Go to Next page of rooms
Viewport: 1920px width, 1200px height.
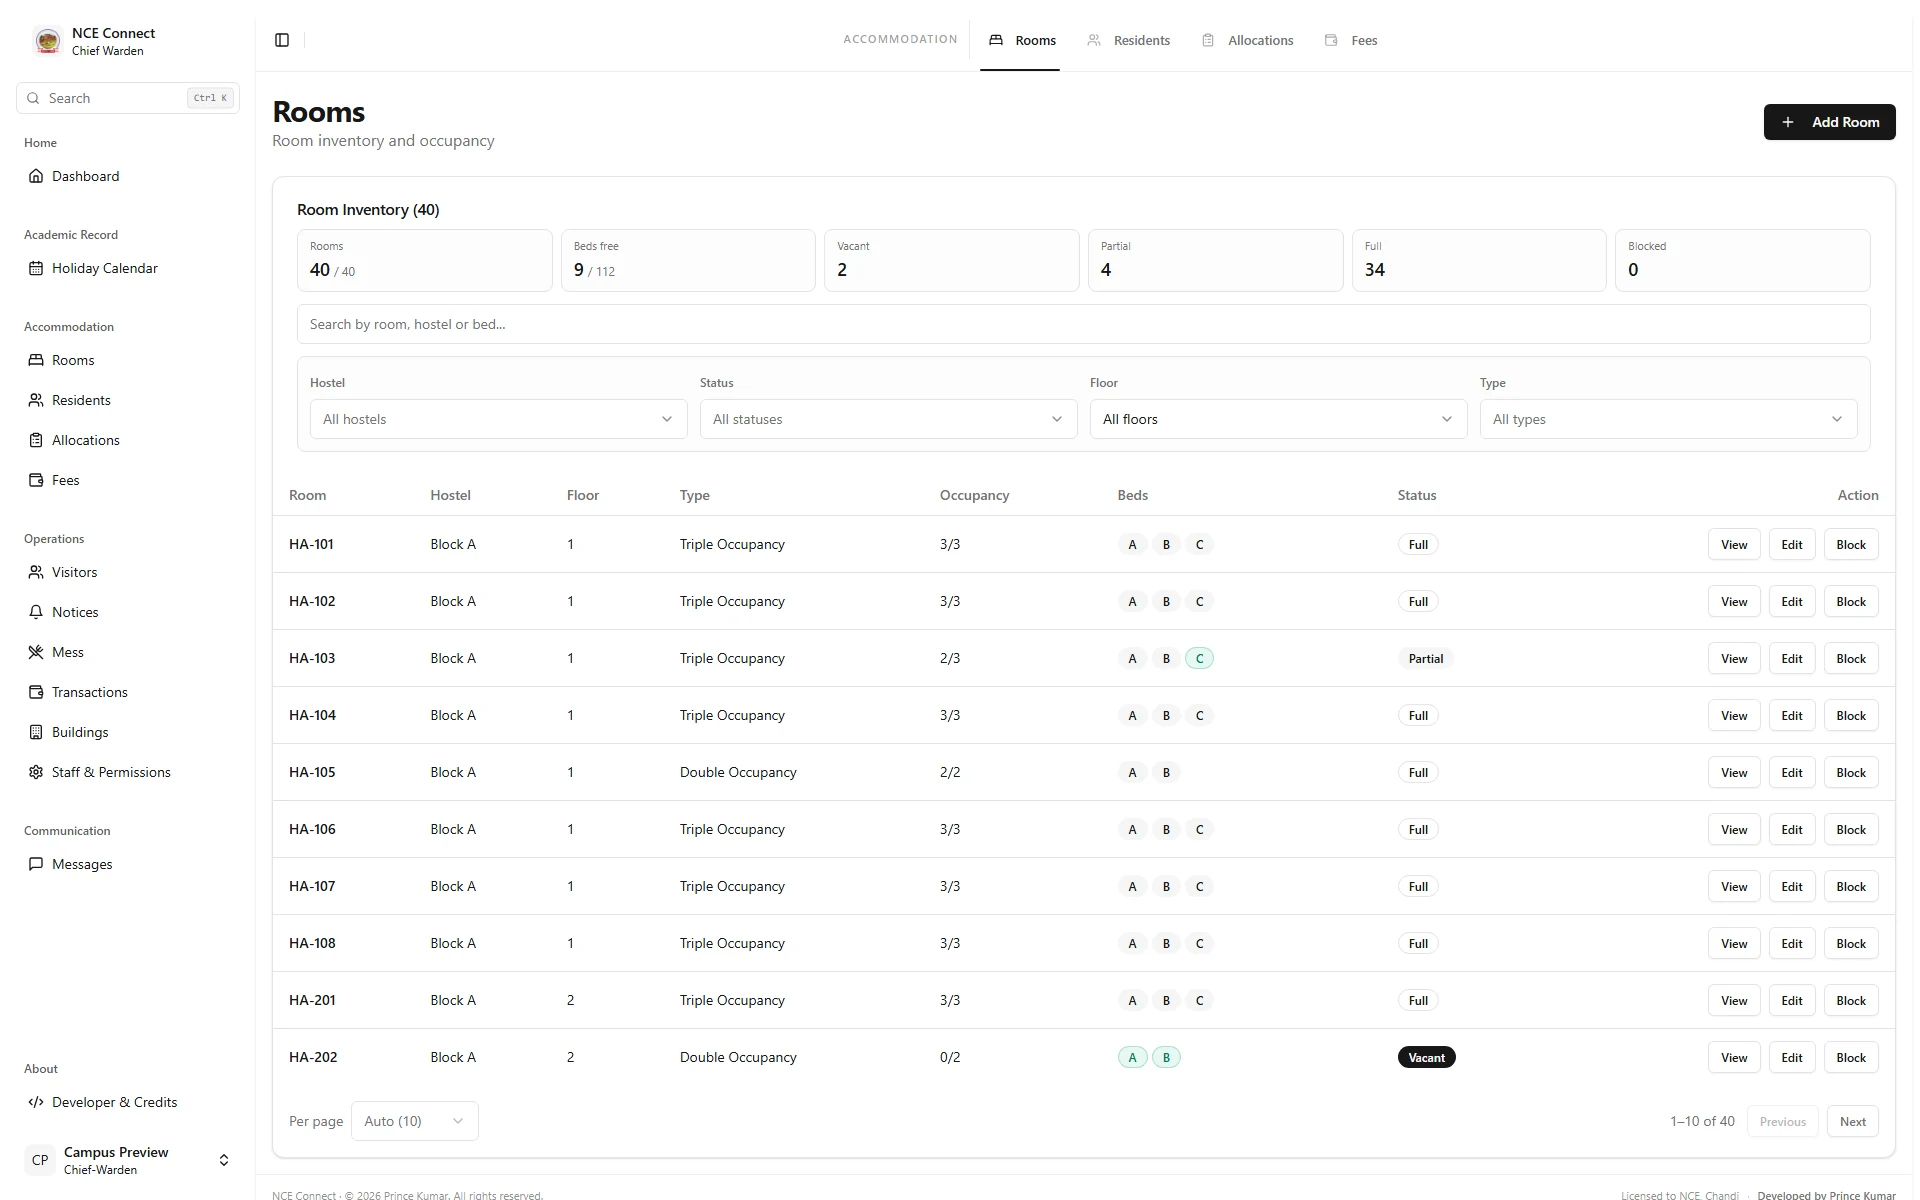(x=1852, y=1121)
